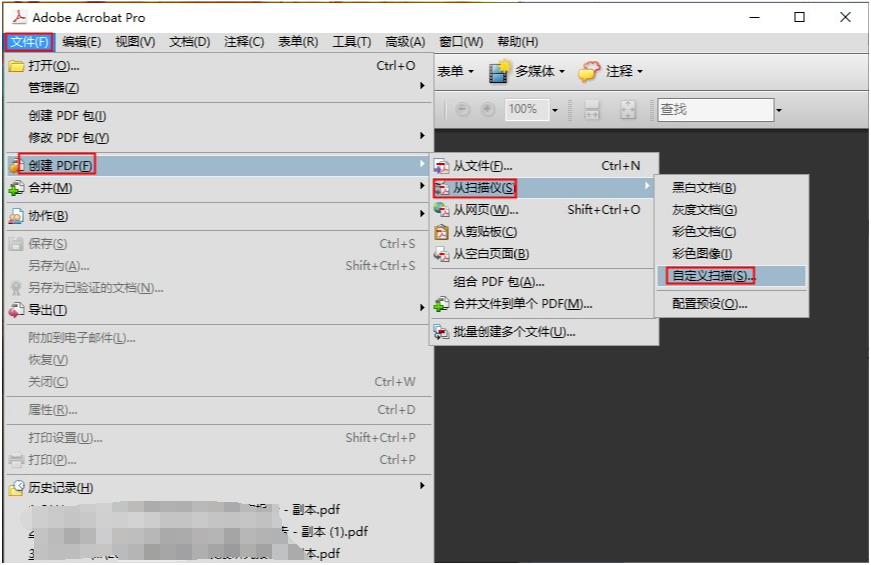Choose 自定义扫描(S)...
This screenshot has height=565, width=871.
point(731,276)
